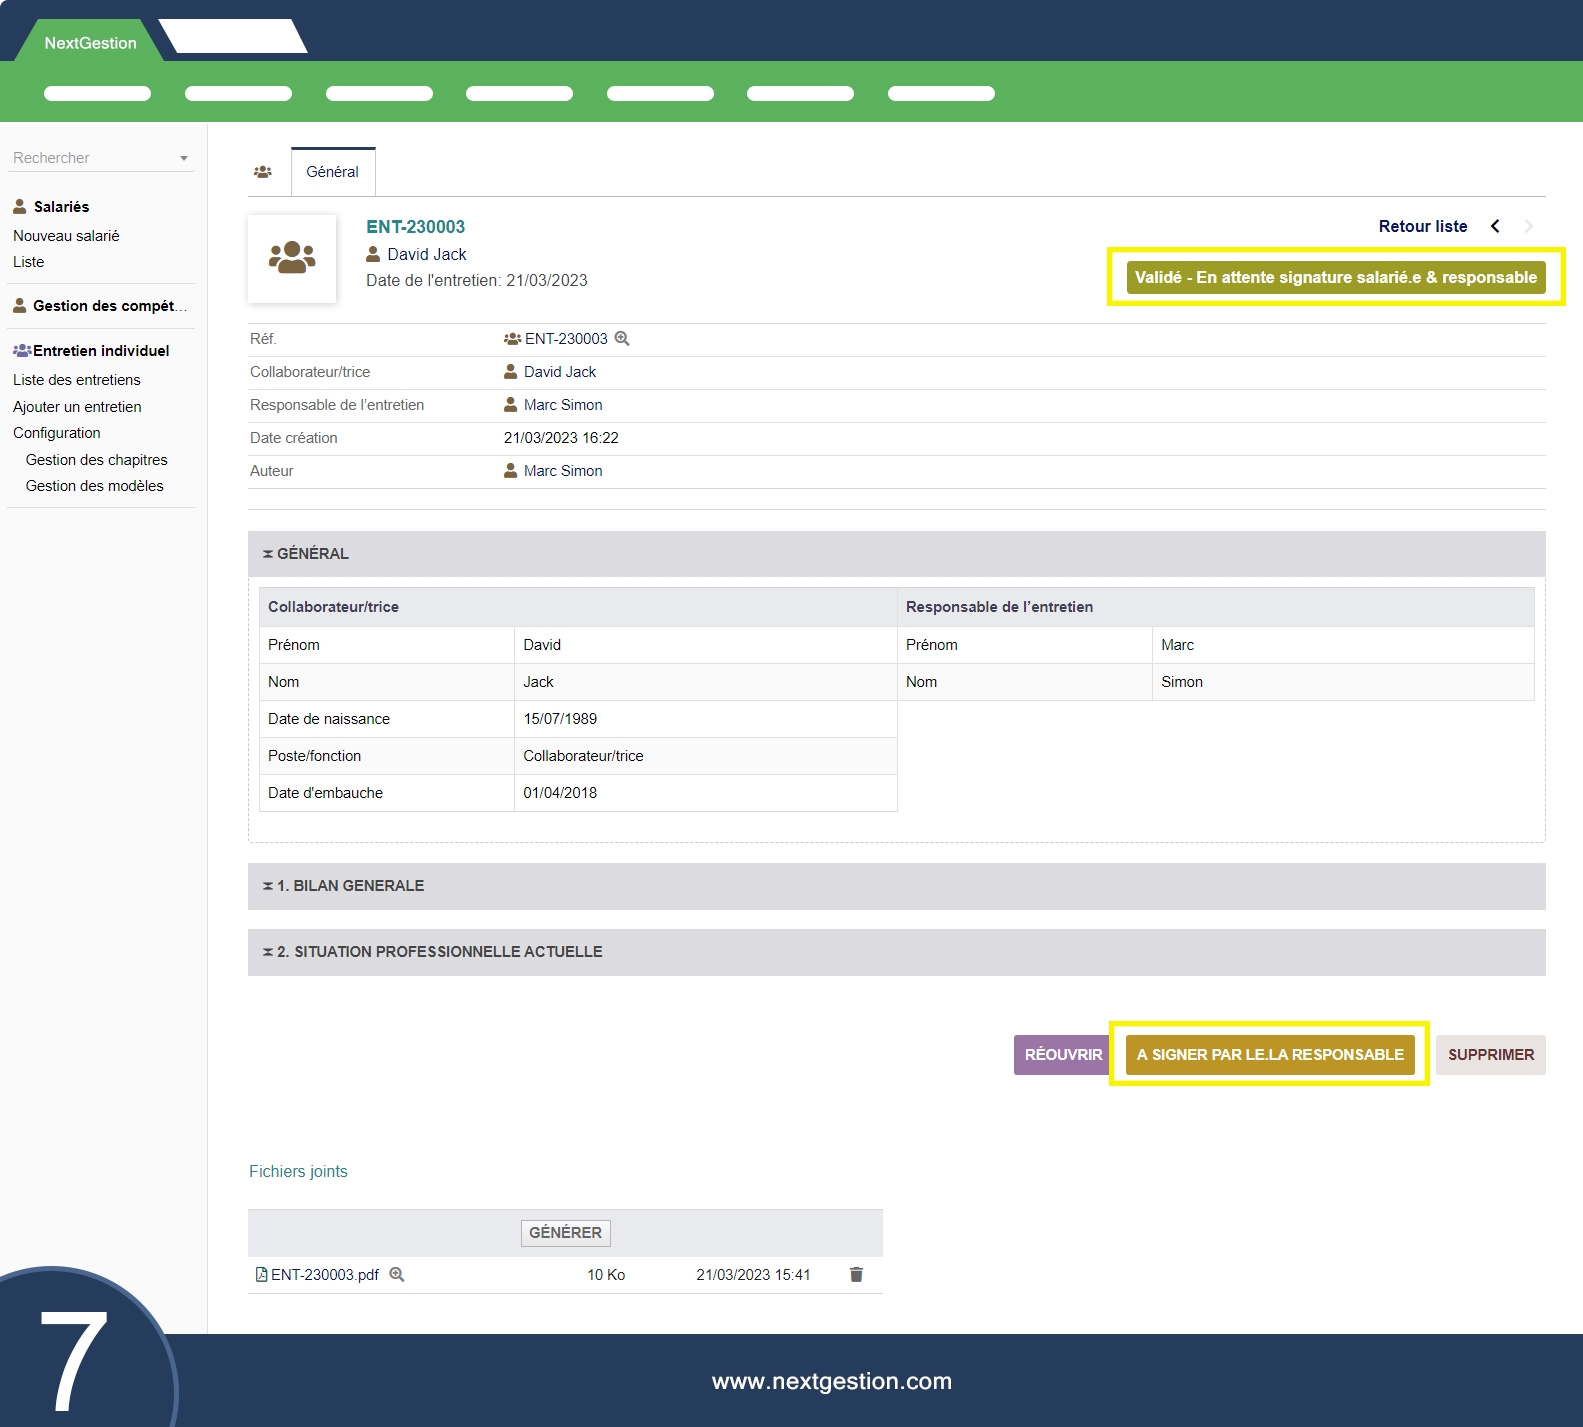Delete the ENT-230003.pdf file with trash icon
Image resolution: width=1583 pixels, height=1427 pixels.
856,1275
